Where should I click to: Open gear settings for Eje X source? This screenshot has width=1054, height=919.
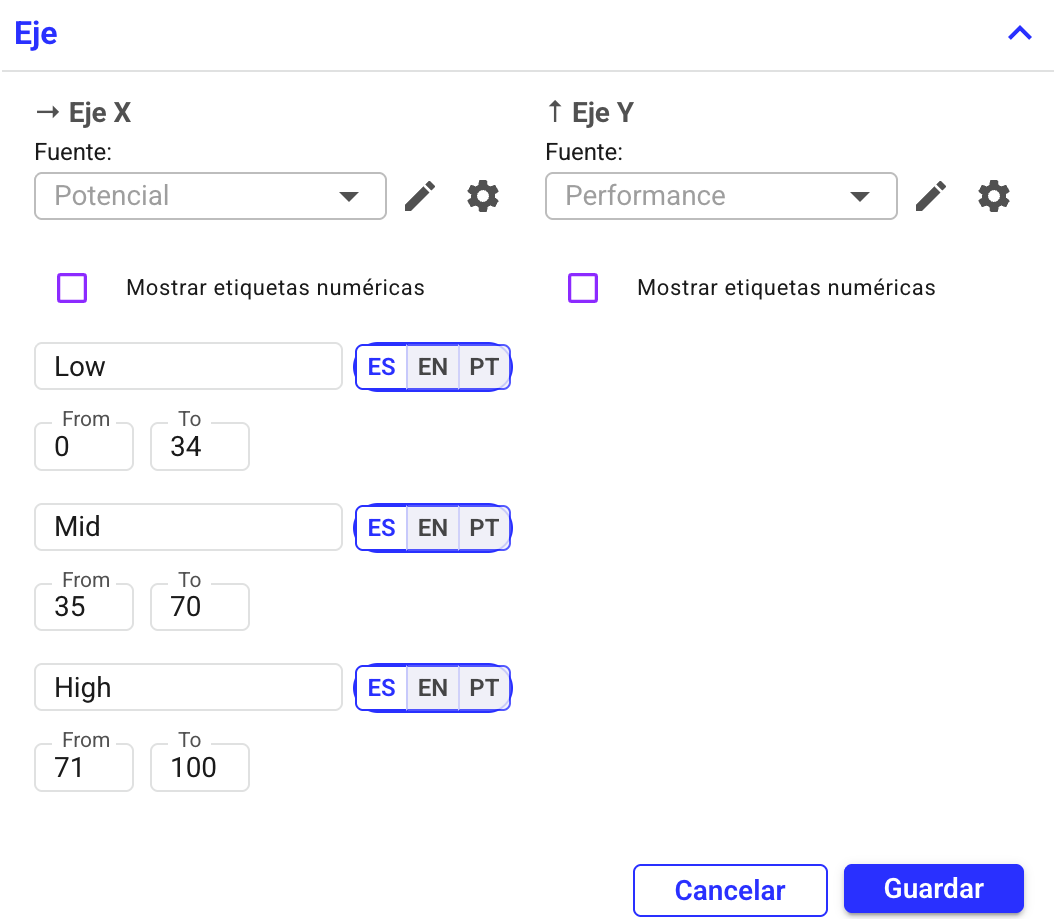[x=483, y=196]
